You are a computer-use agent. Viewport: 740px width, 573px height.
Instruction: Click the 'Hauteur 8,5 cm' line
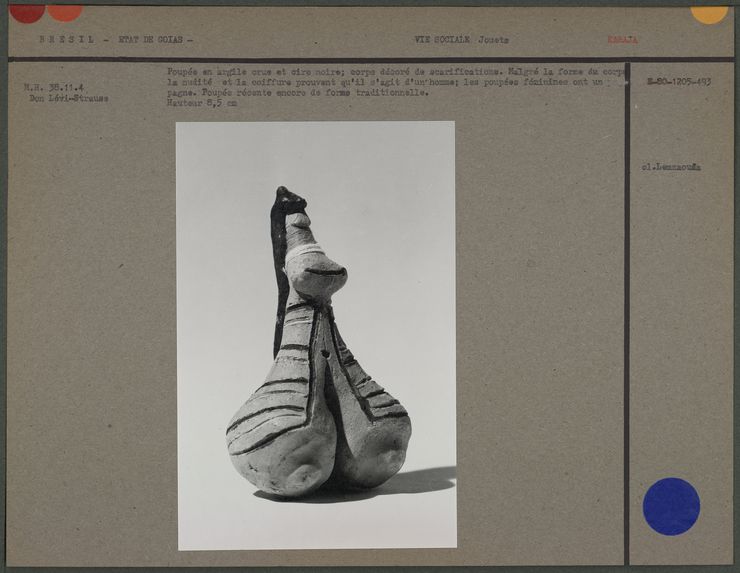(x=202, y=102)
